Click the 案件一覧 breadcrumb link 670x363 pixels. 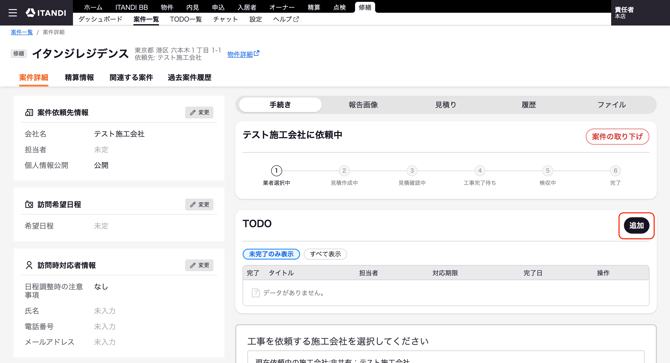click(22, 32)
